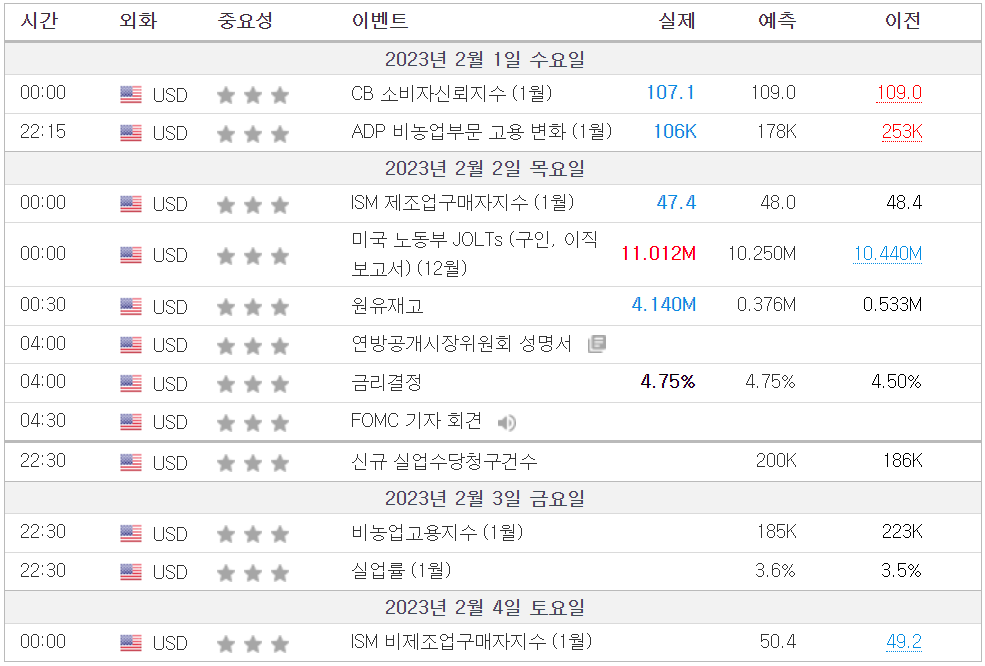Click date header 2023년 2월 1일 수요일
This screenshot has width=985, height=666.
point(485,60)
